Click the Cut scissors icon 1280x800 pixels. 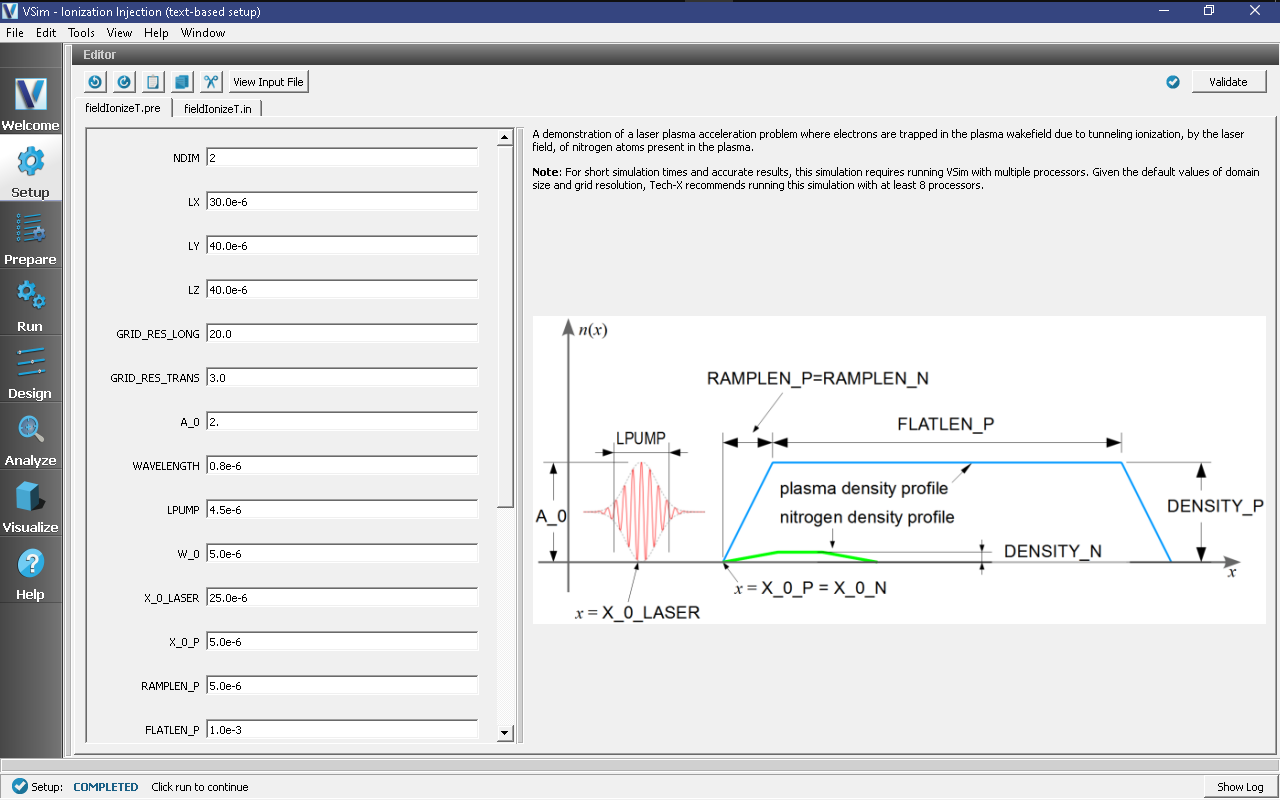tap(211, 82)
